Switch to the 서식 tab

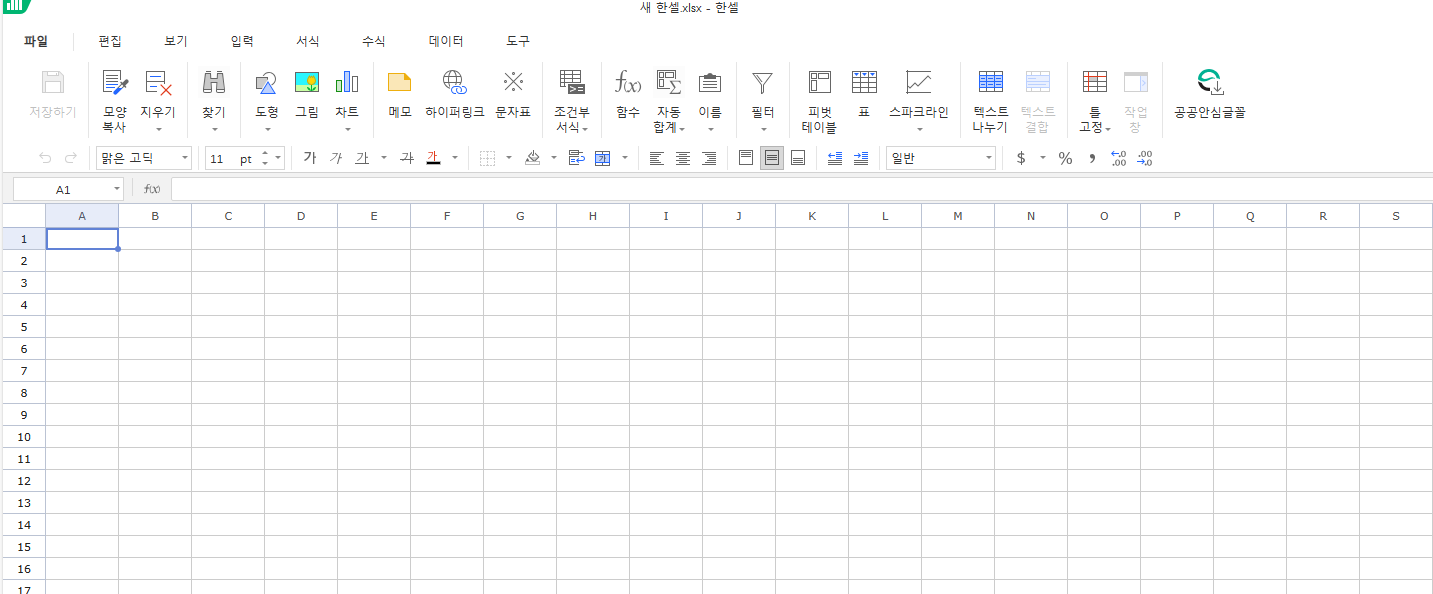click(308, 41)
